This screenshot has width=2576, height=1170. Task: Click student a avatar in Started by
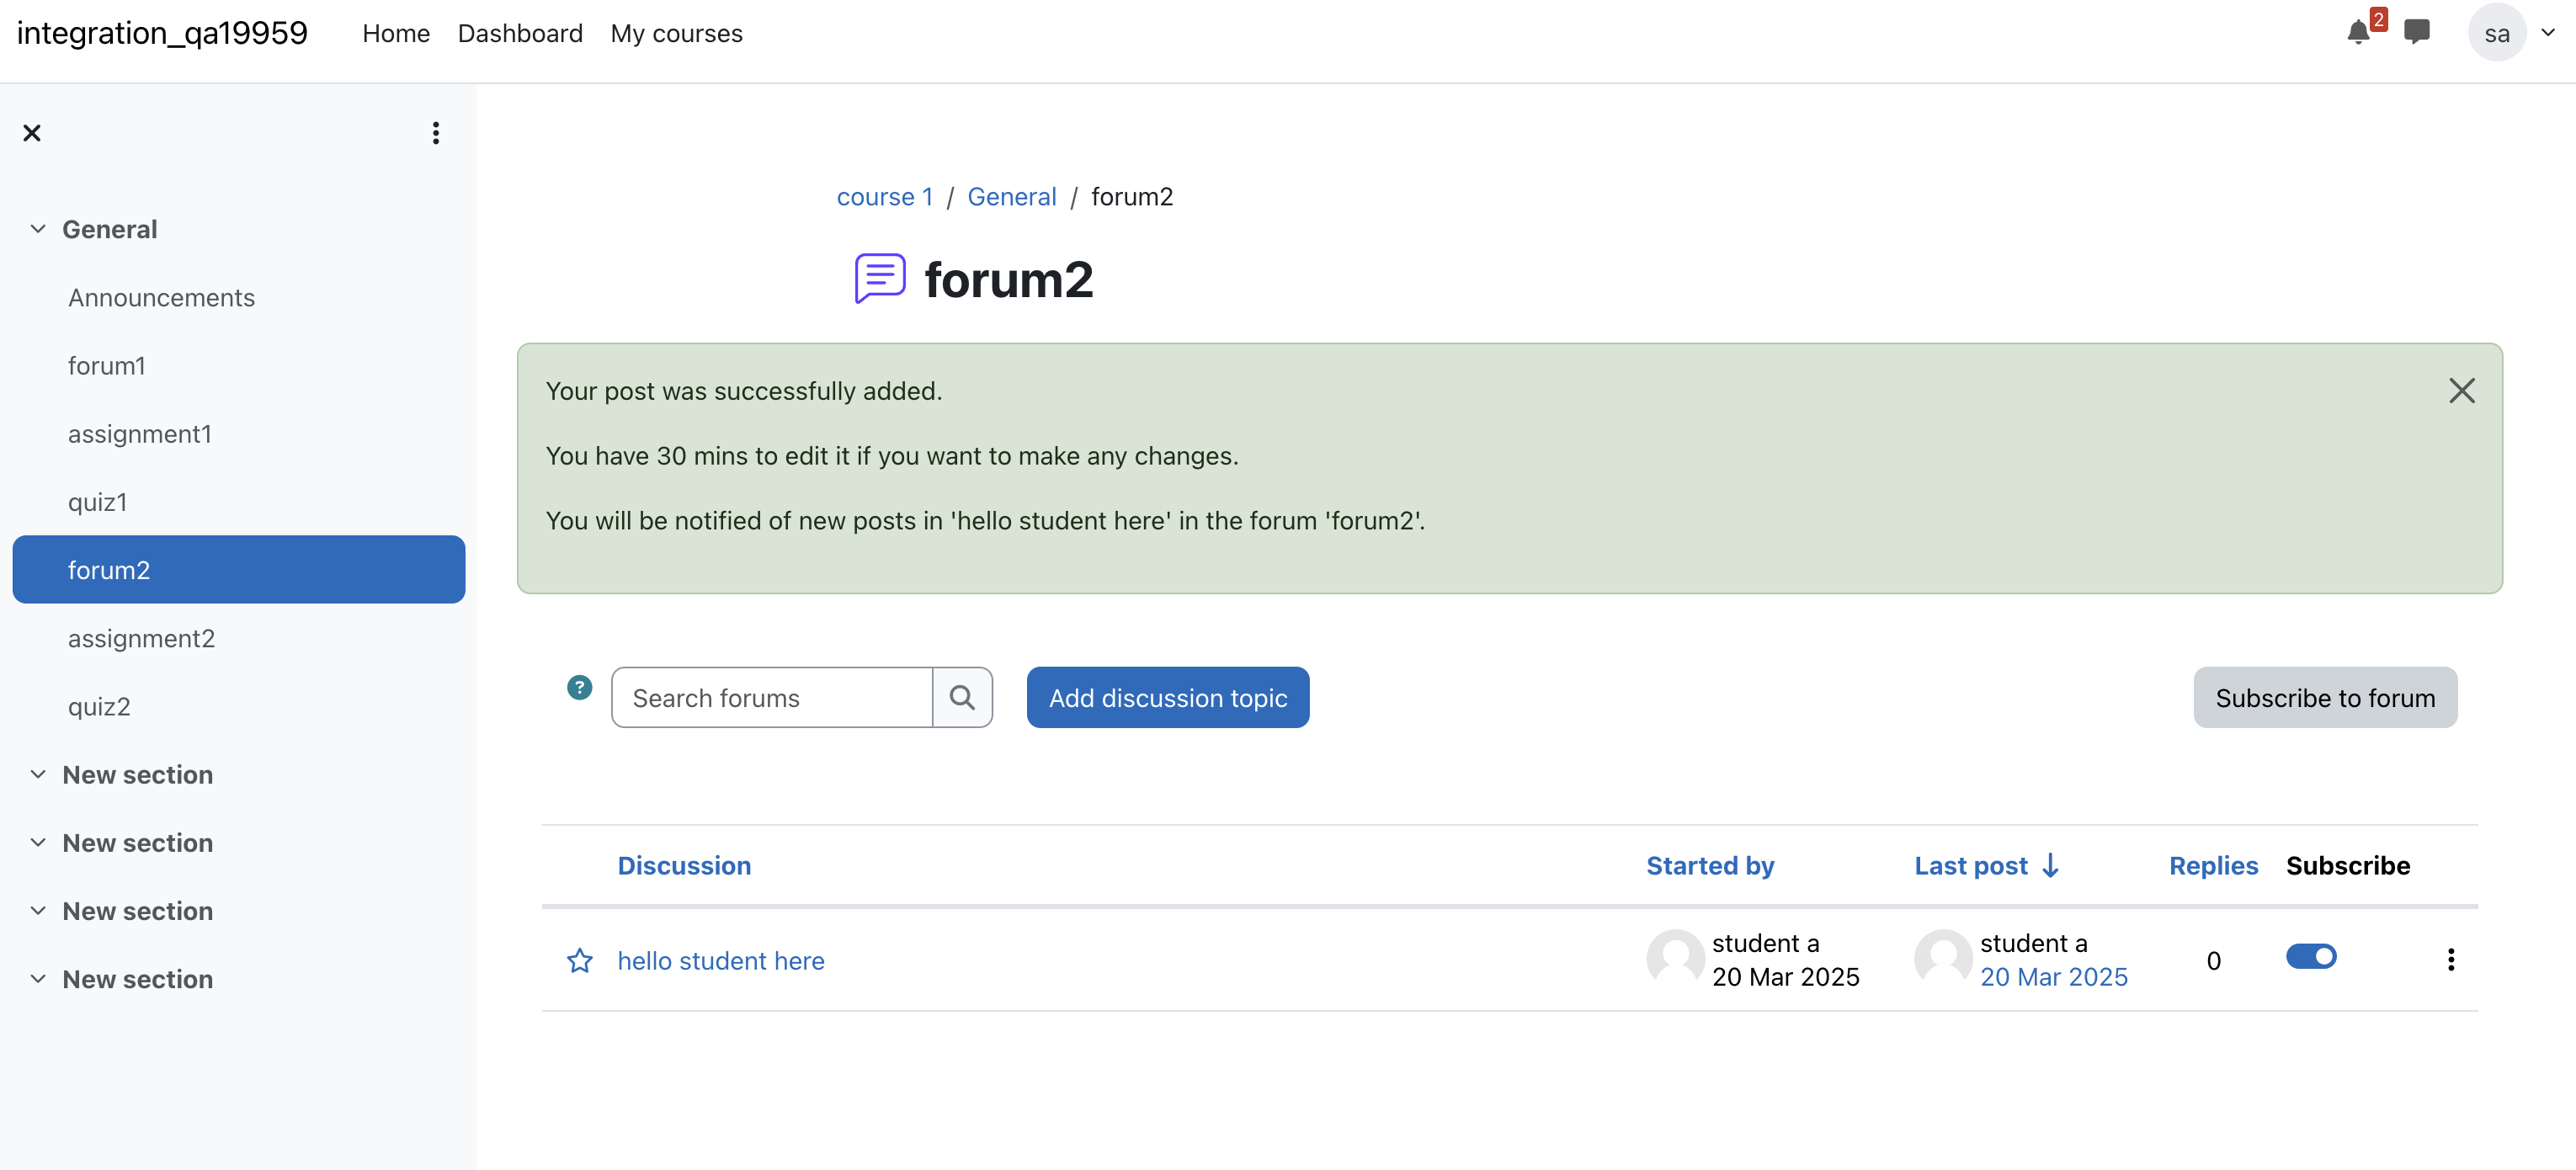point(1675,958)
